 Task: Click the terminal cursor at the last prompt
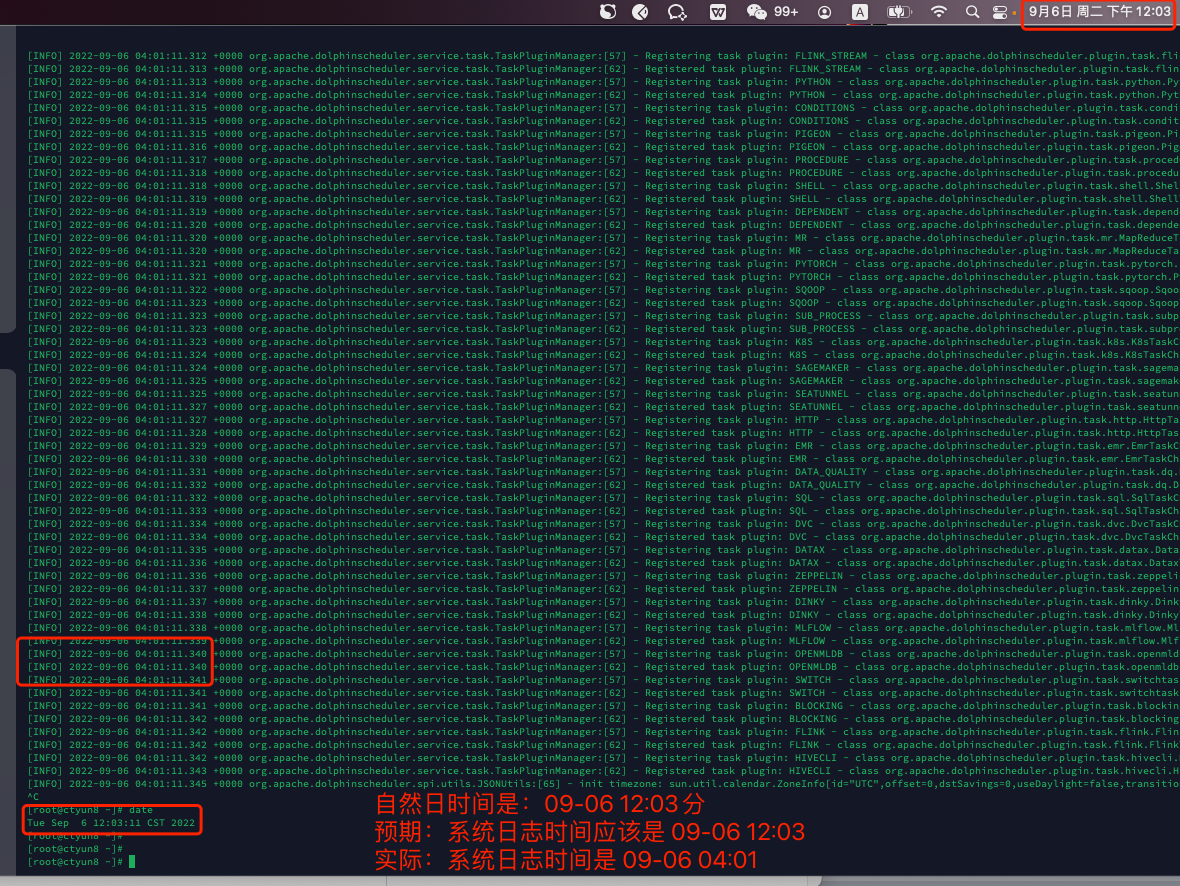coord(132,862)
